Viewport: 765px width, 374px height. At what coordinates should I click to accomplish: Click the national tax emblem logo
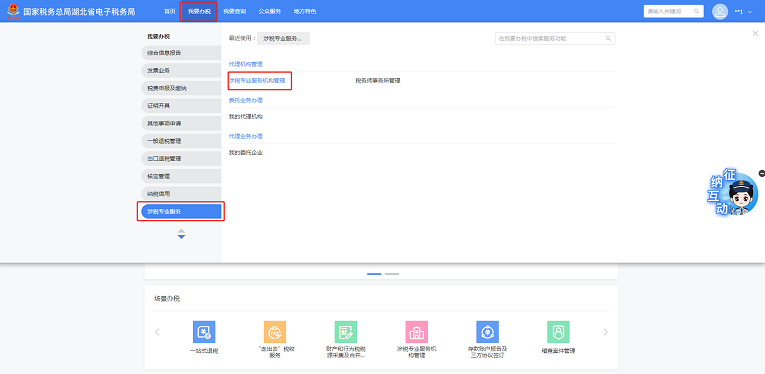point(13,11)
